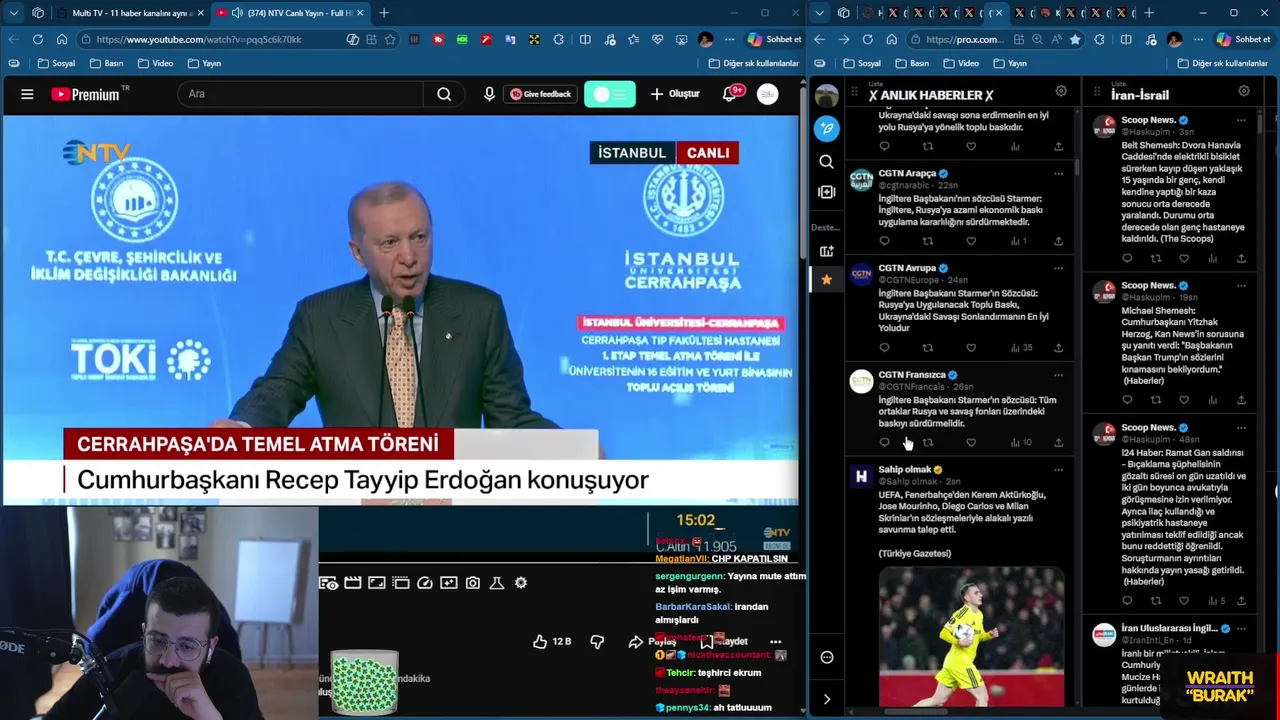Open İran-İsrail column settings gear
Screen dimensions: 1280x720
tap(1244, 91)
